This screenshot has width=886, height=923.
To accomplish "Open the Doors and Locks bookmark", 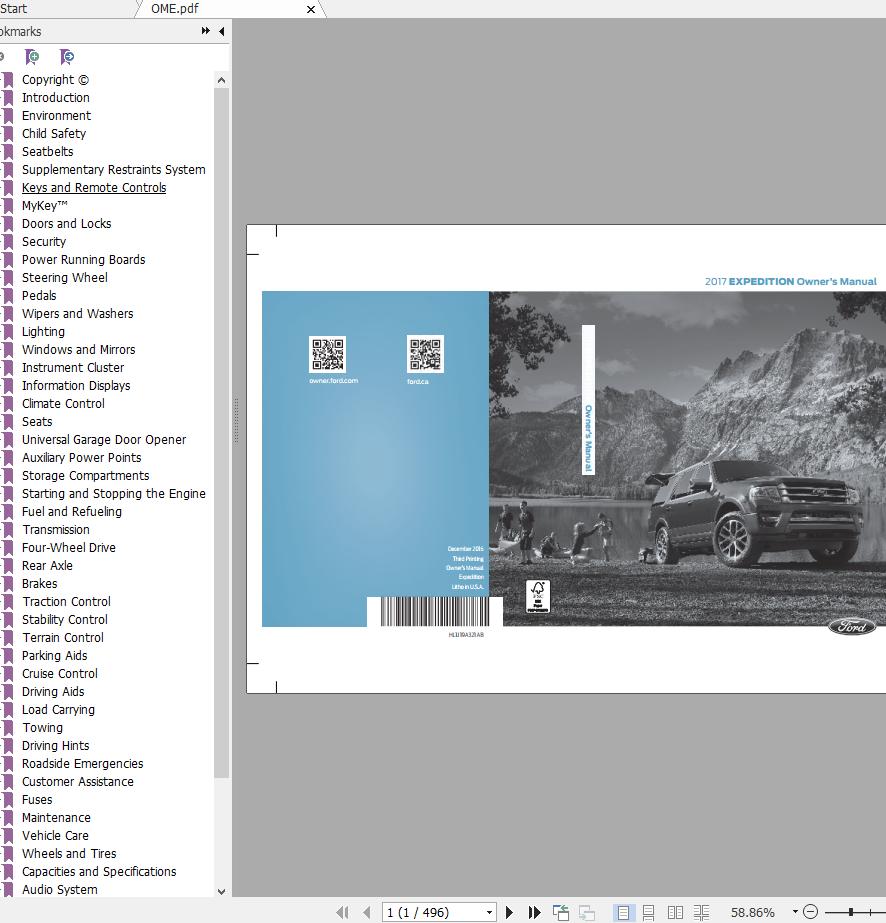I will pos(67,224).
